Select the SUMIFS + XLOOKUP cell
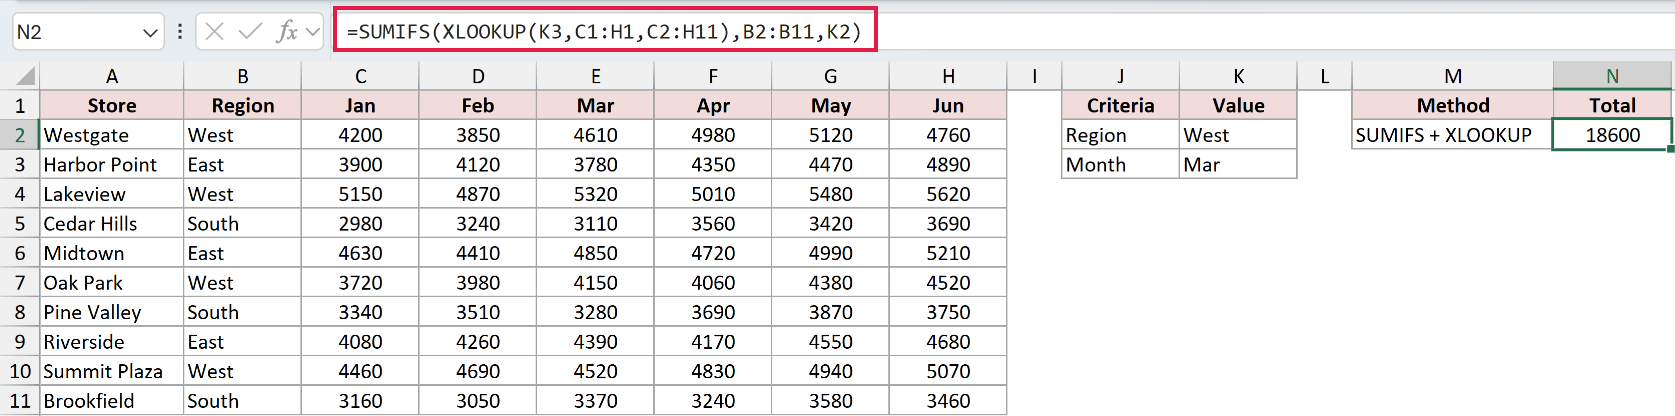This screenshot has width=1675, height=416. tap(1453, 135)
